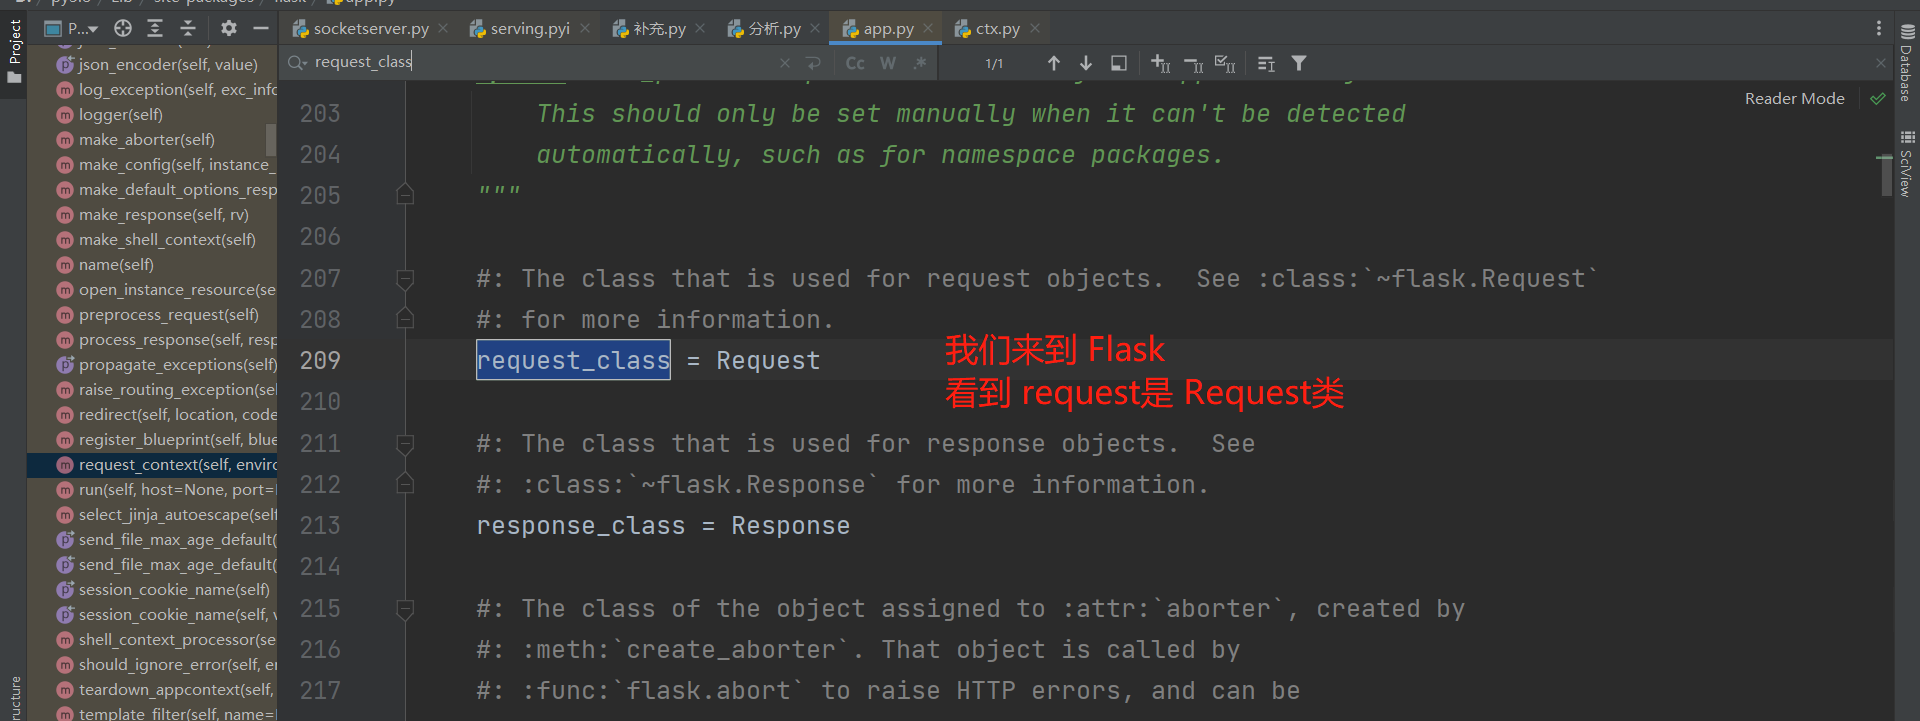Open the Database tool window
1920x721 pixels.
(1907, 63)
